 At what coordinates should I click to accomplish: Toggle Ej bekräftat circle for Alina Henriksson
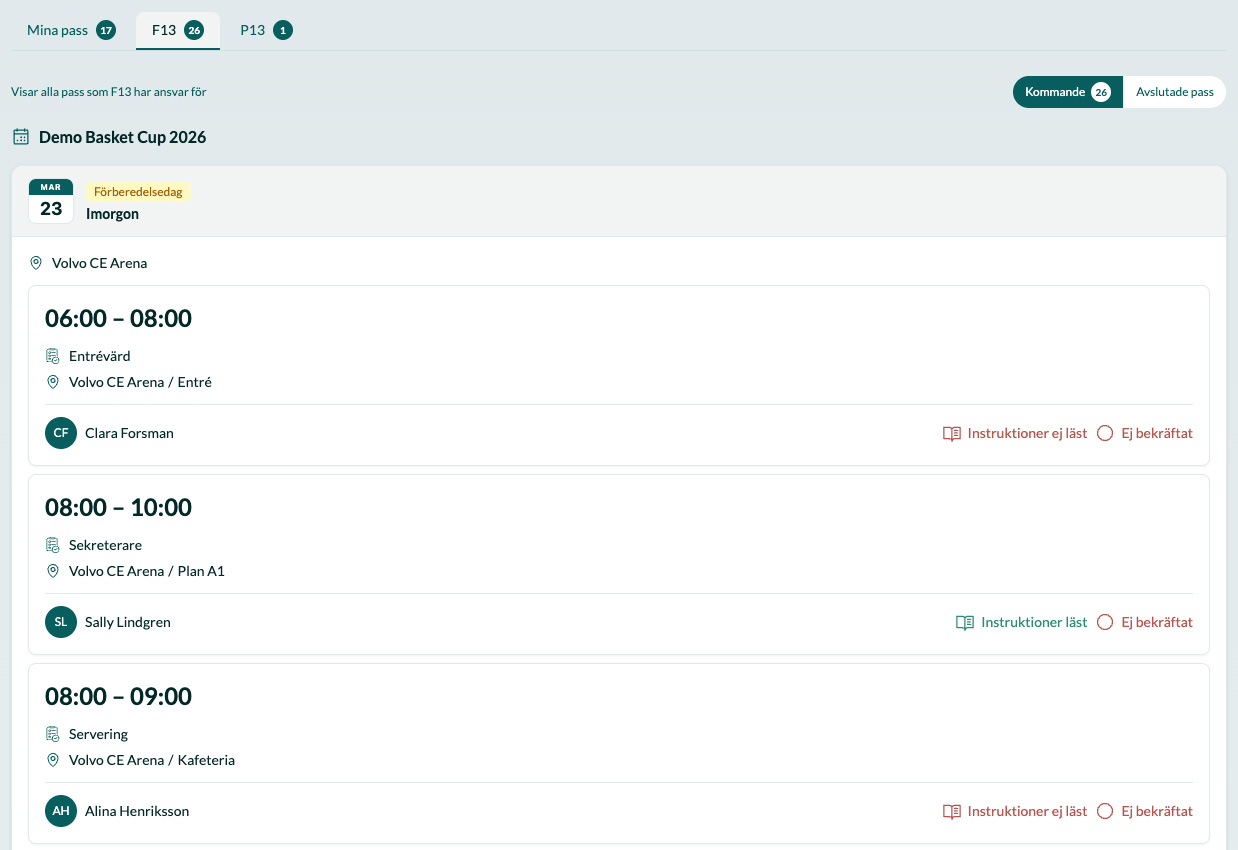click(1105, 811)
